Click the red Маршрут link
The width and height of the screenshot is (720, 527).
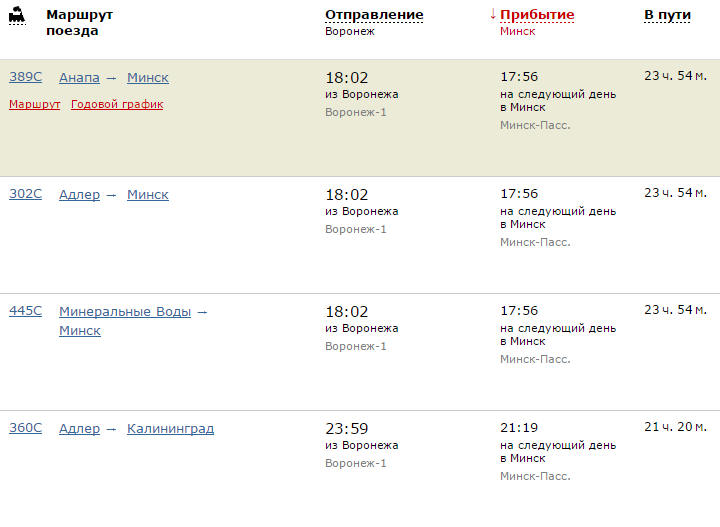click(x=34, y=104)
